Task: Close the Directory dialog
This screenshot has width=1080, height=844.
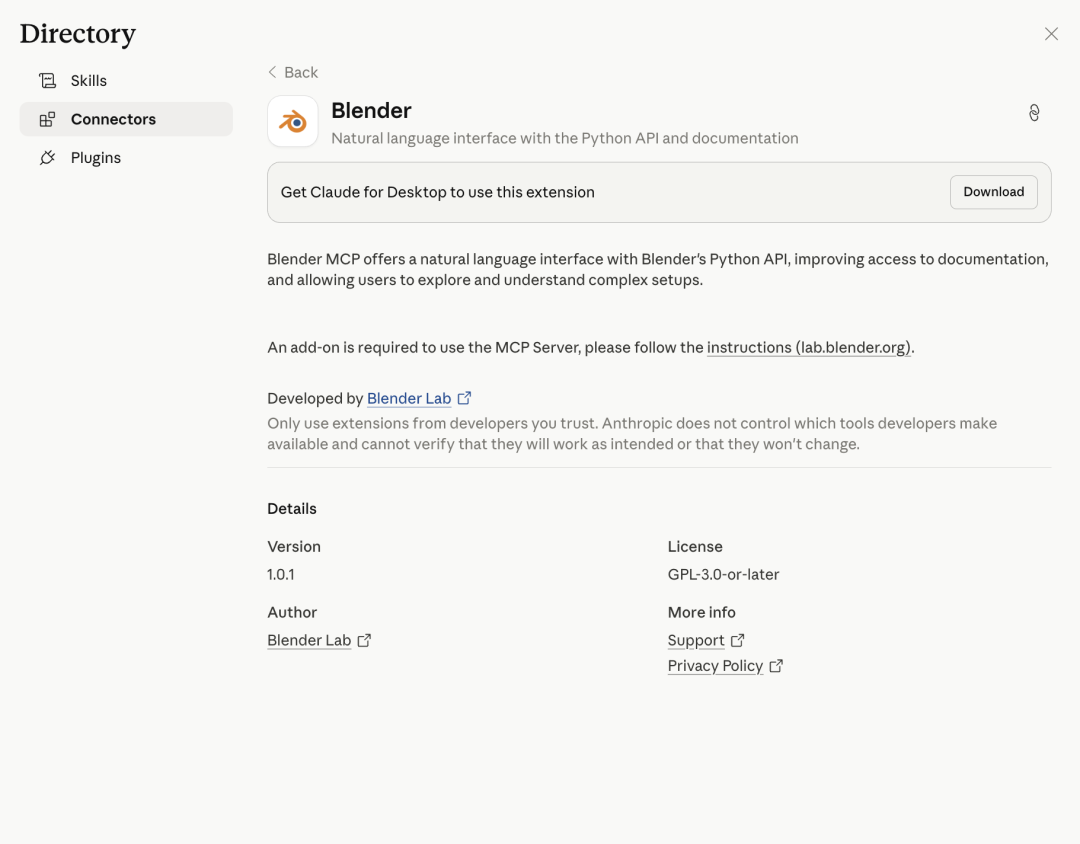Action: (1051, 34)
